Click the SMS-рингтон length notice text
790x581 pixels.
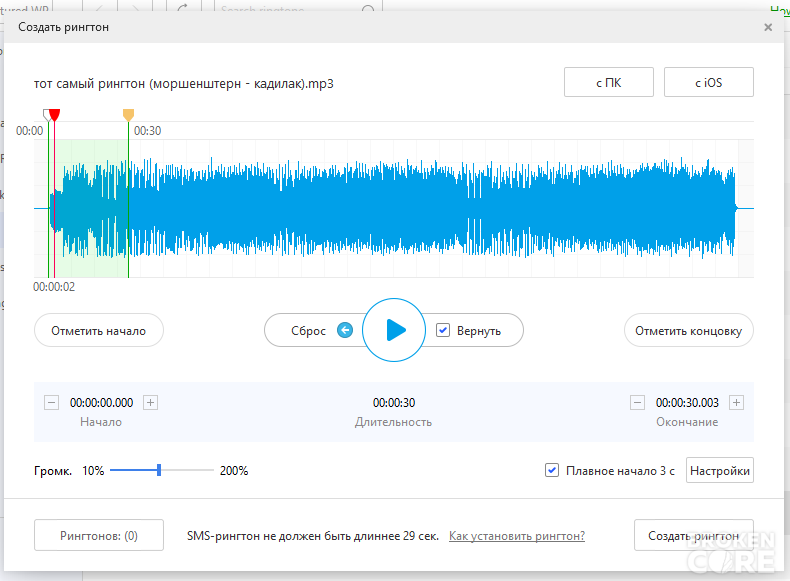point(313,536)
